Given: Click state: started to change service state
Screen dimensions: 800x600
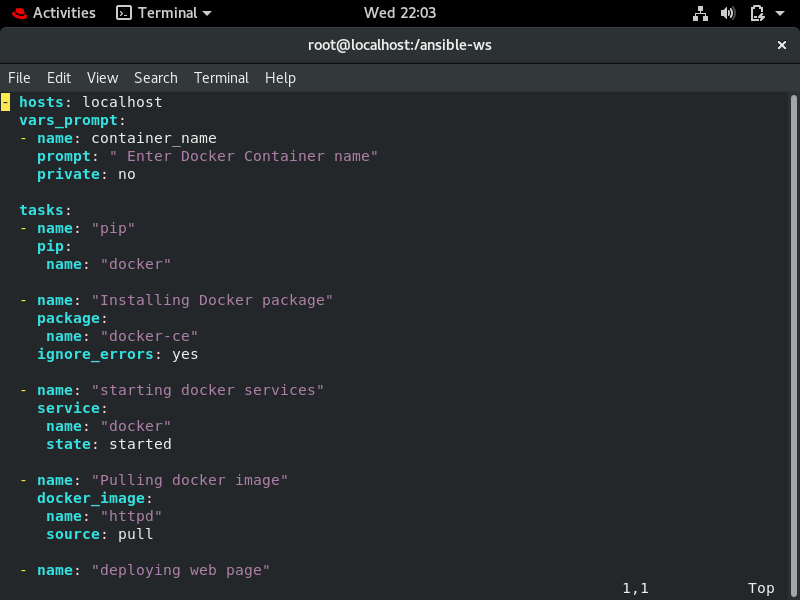Looking at the screenshot, I should point(140,443).
